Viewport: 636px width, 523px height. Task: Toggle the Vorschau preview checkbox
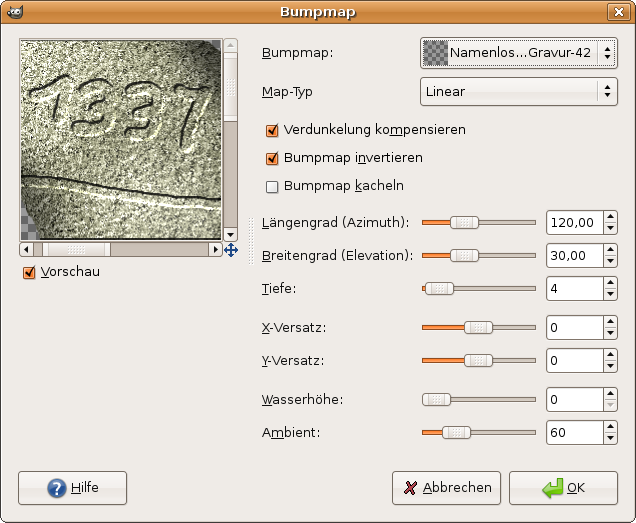point(29,272)
